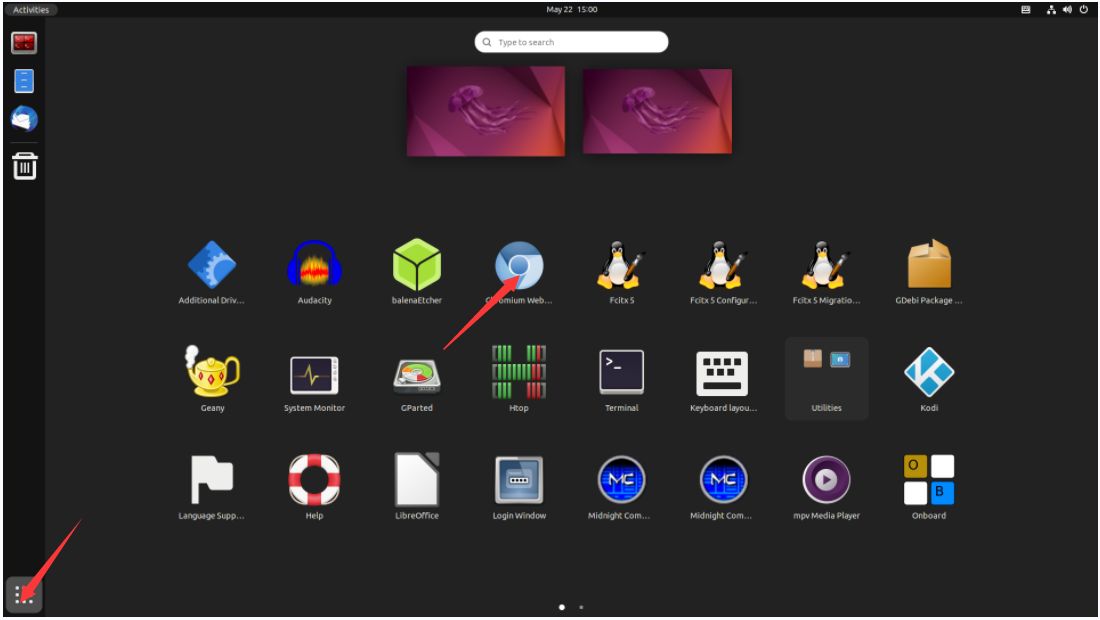Open System Monitor
Image resolution: width=1100 pixels, height=620 pixels.
point(314,375)
